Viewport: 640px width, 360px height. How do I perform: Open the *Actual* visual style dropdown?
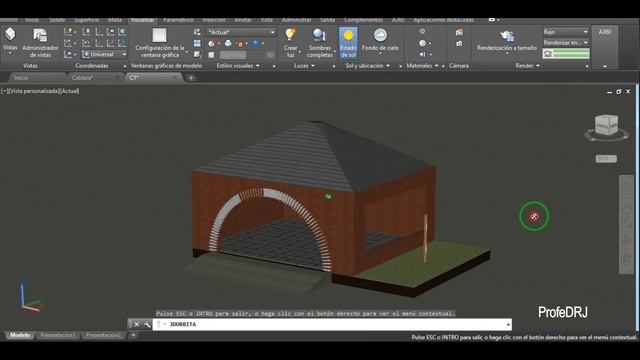pos(241,32)
